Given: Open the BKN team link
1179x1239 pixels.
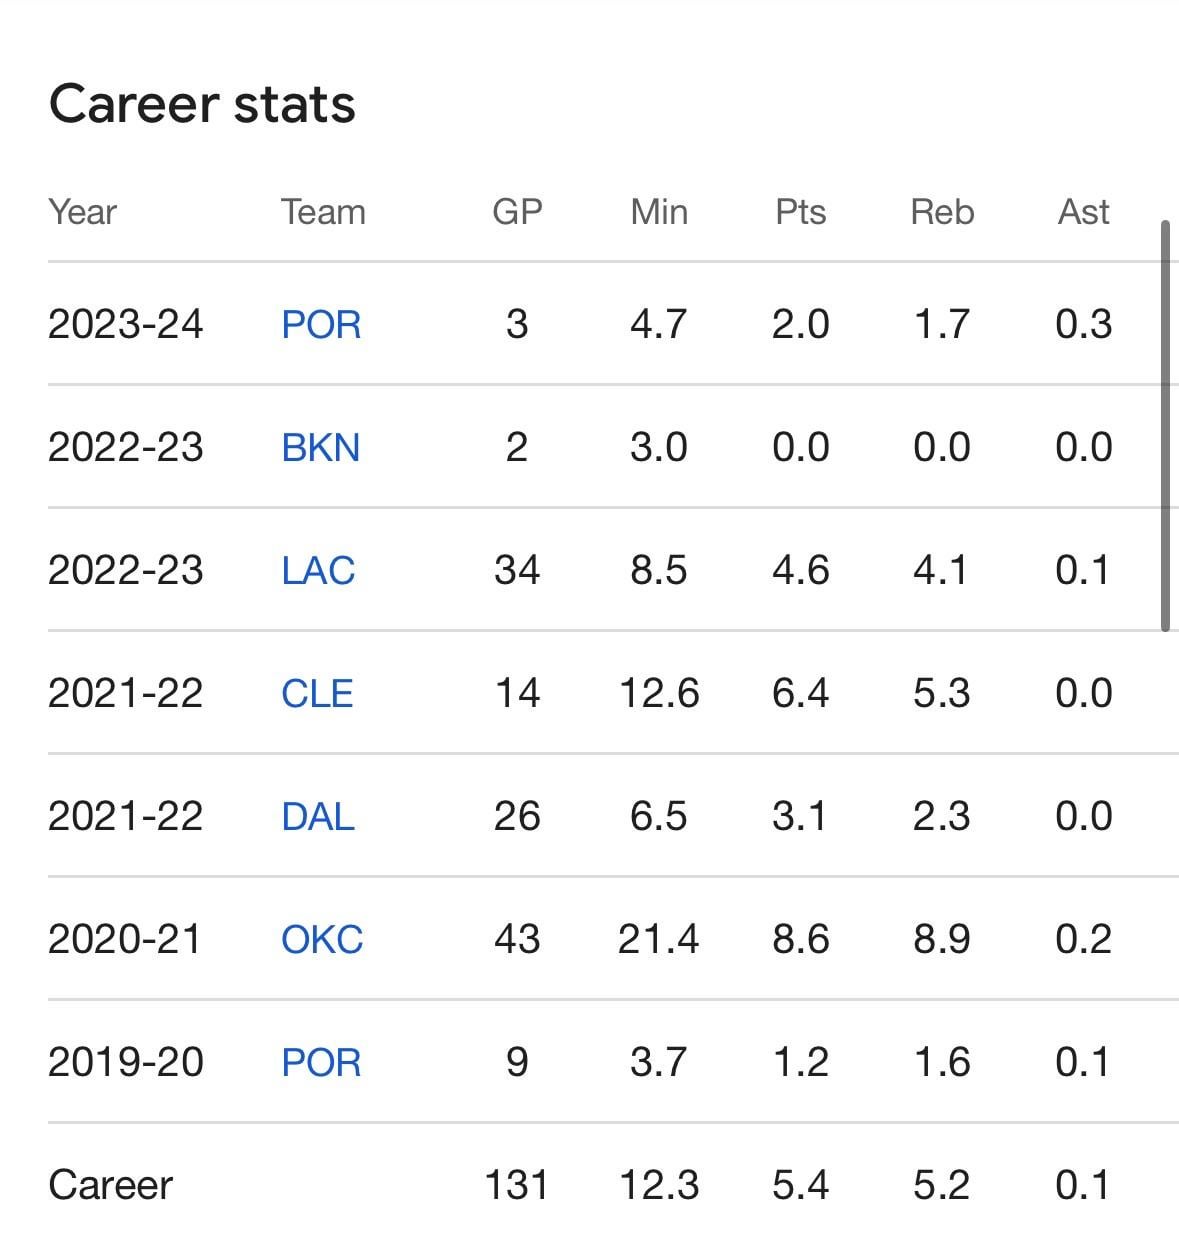Looking at the screenshot, I should [x=321, y=448].
